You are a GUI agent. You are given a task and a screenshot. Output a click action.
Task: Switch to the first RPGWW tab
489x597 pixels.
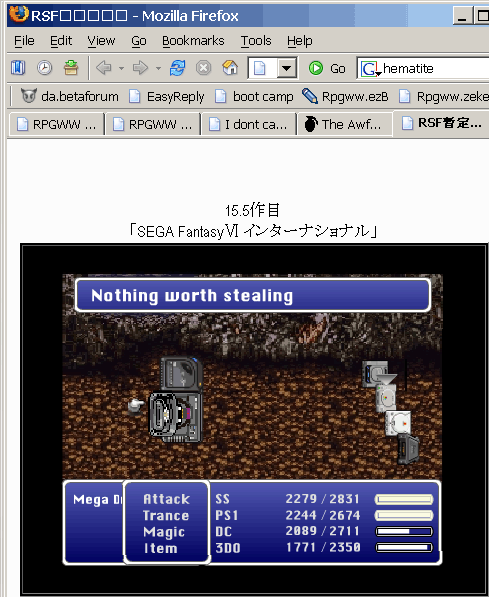(x=56, y=124)
